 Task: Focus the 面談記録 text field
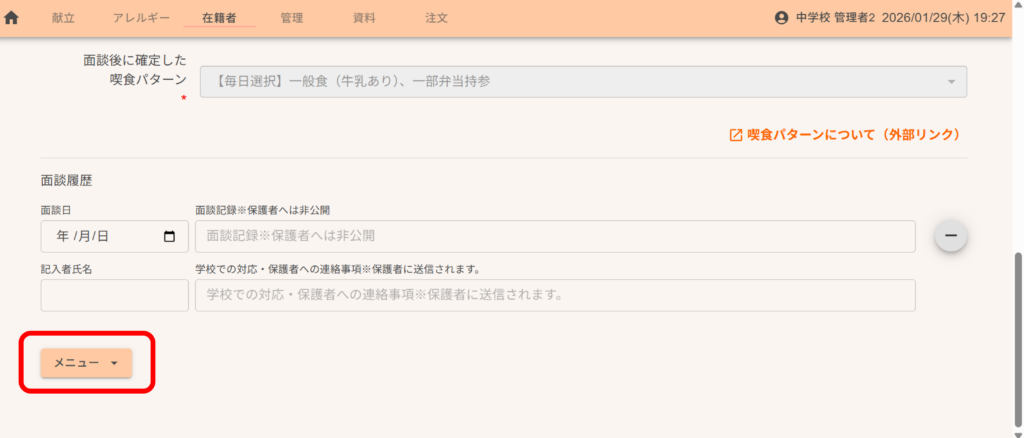click(x=555, y=236)
